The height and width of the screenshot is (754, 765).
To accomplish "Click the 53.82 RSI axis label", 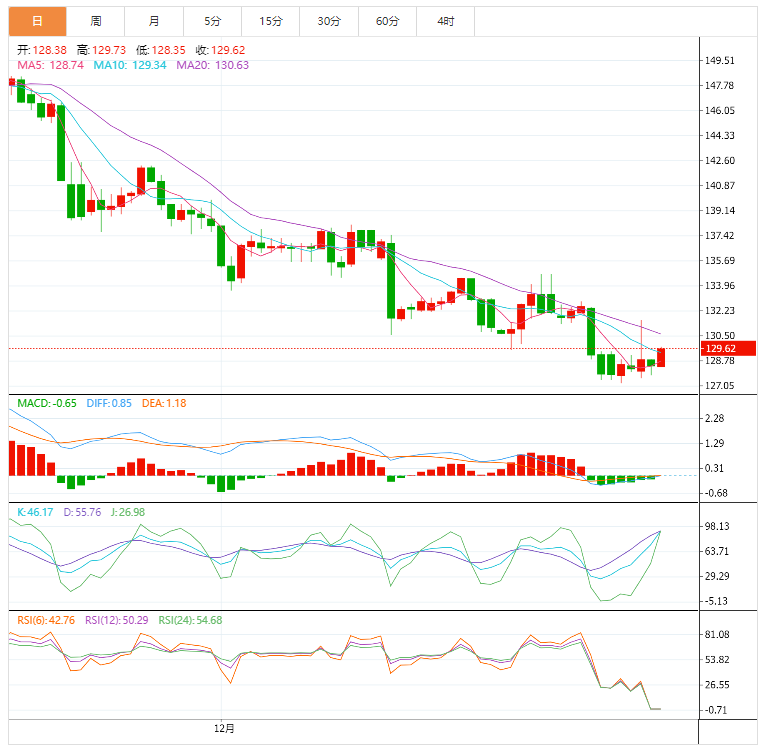I will [x=717, y=660].
